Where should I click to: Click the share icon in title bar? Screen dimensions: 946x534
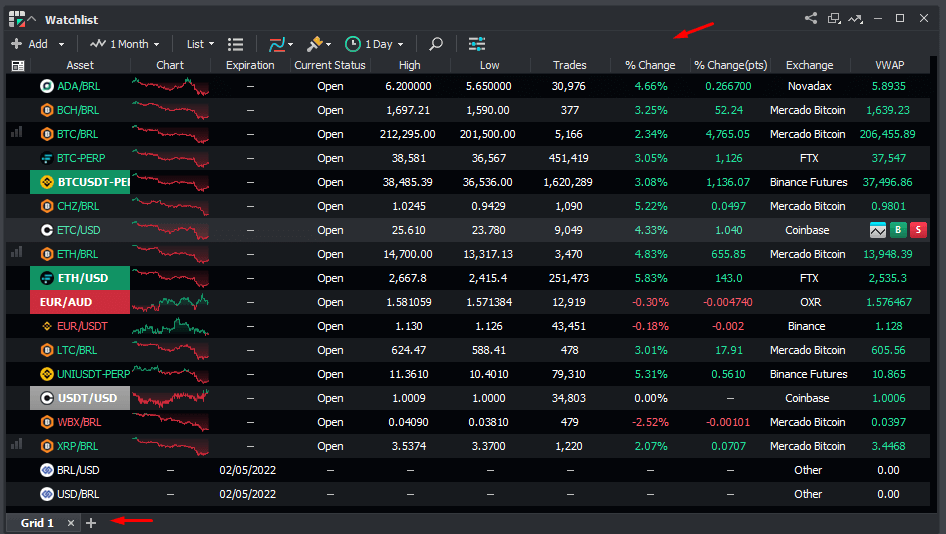click(811, 18)
